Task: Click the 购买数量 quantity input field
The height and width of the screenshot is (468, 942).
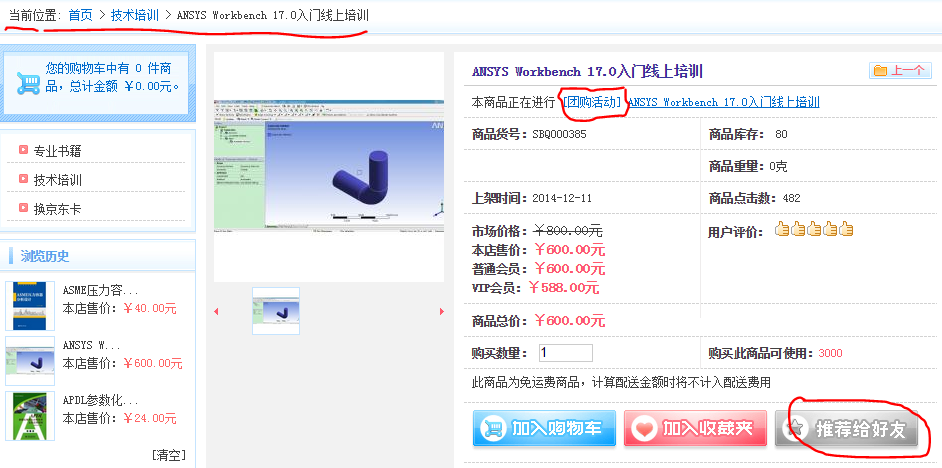Action: coord(566,353)
